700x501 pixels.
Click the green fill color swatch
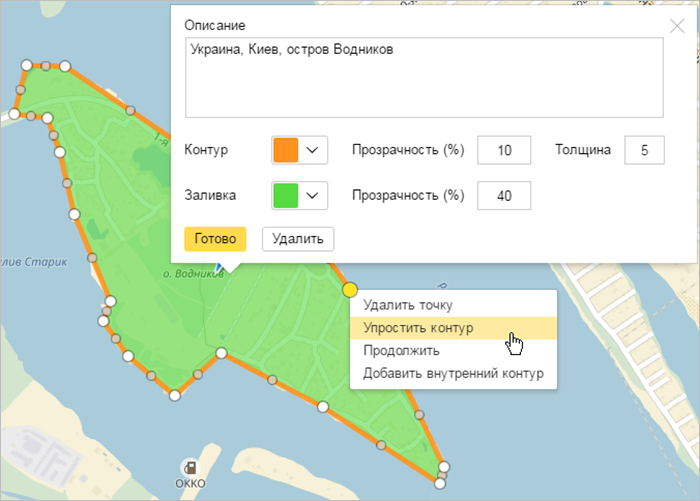click(x=285, y=195)
